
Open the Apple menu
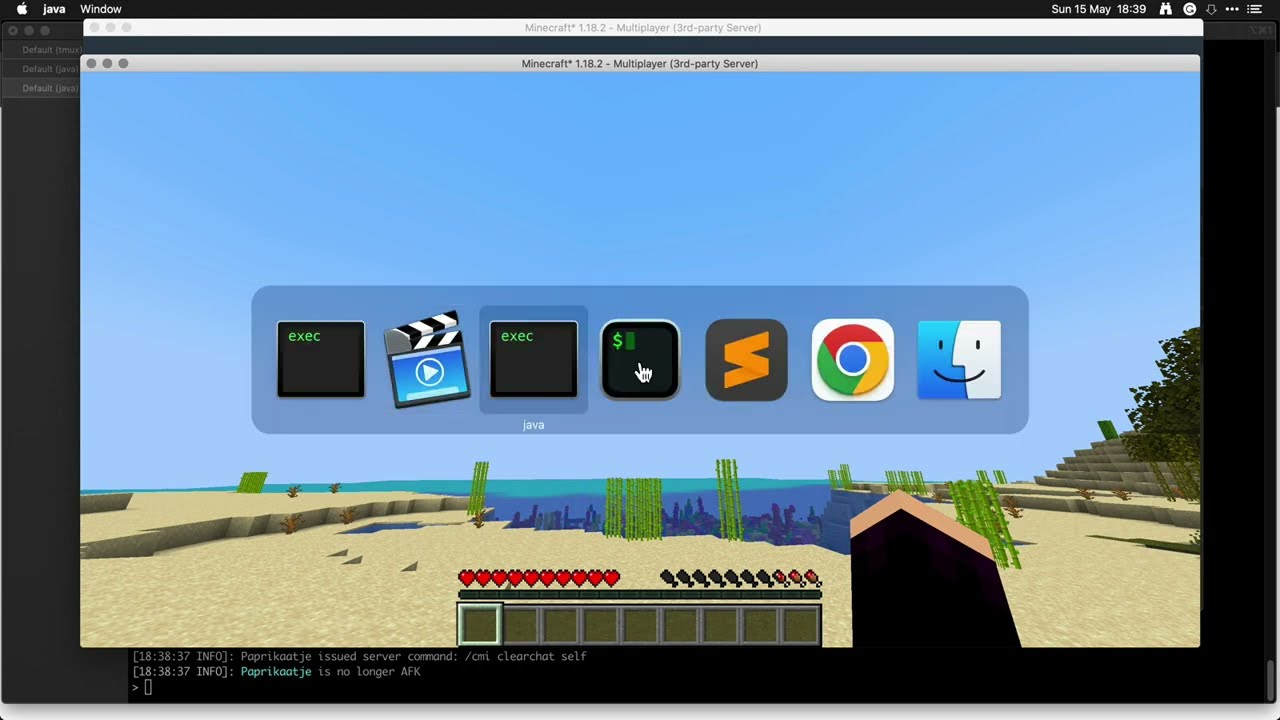pos(22,9)
